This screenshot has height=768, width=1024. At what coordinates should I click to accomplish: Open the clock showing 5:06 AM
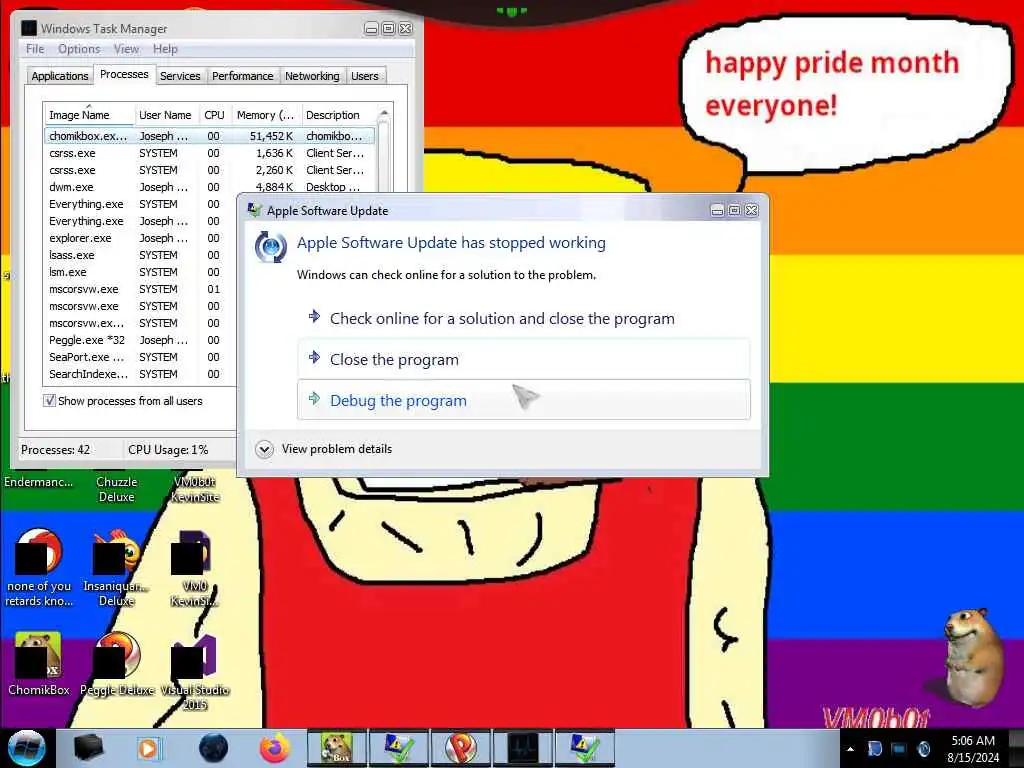(973, 749)
